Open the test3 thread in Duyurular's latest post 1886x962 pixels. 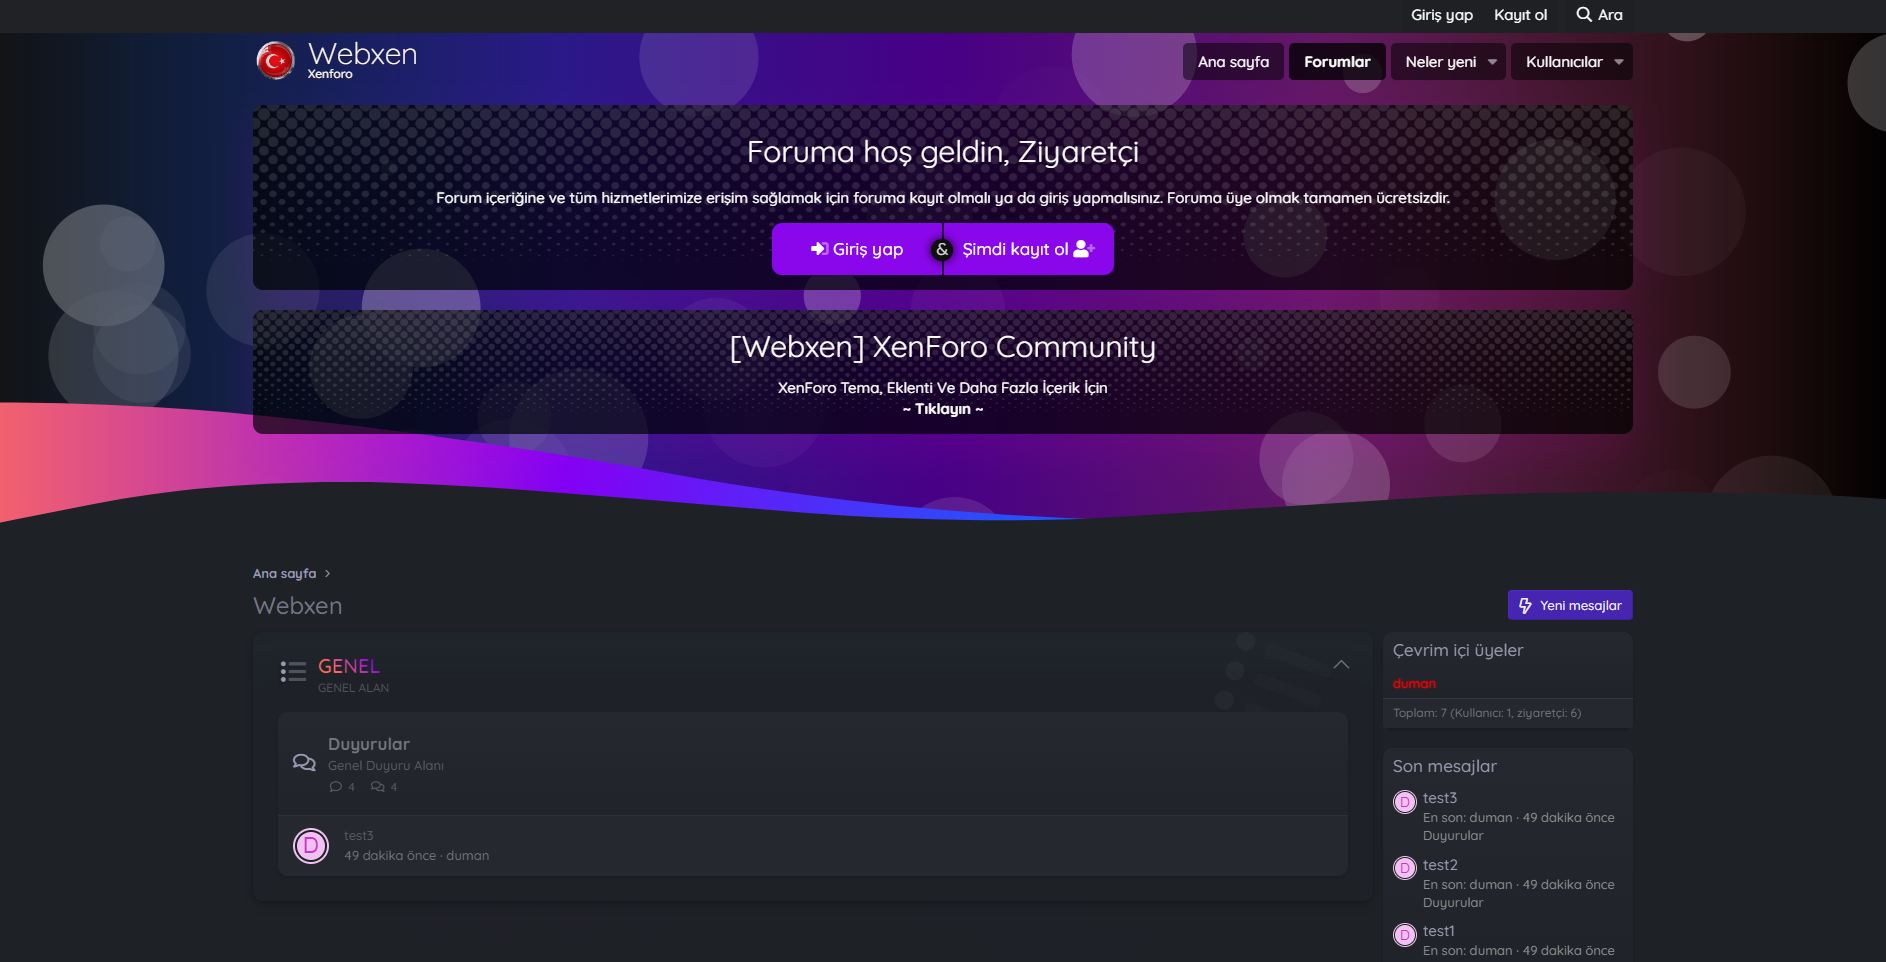coord(359,836)
